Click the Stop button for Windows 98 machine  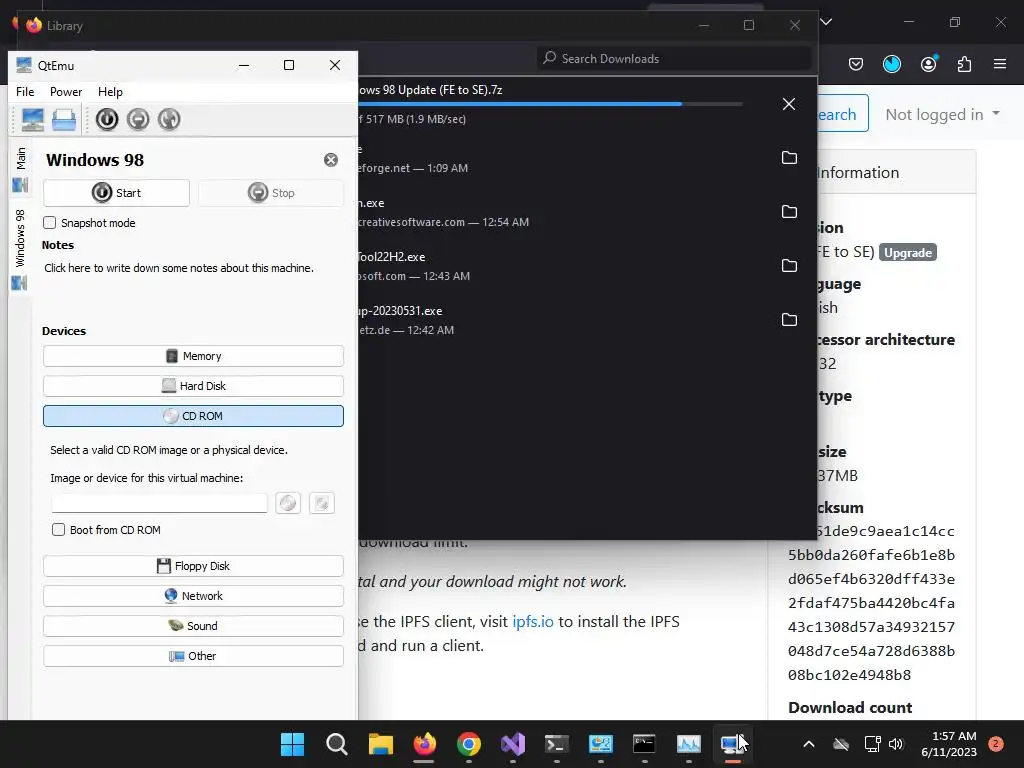click(x=271, y=193)
